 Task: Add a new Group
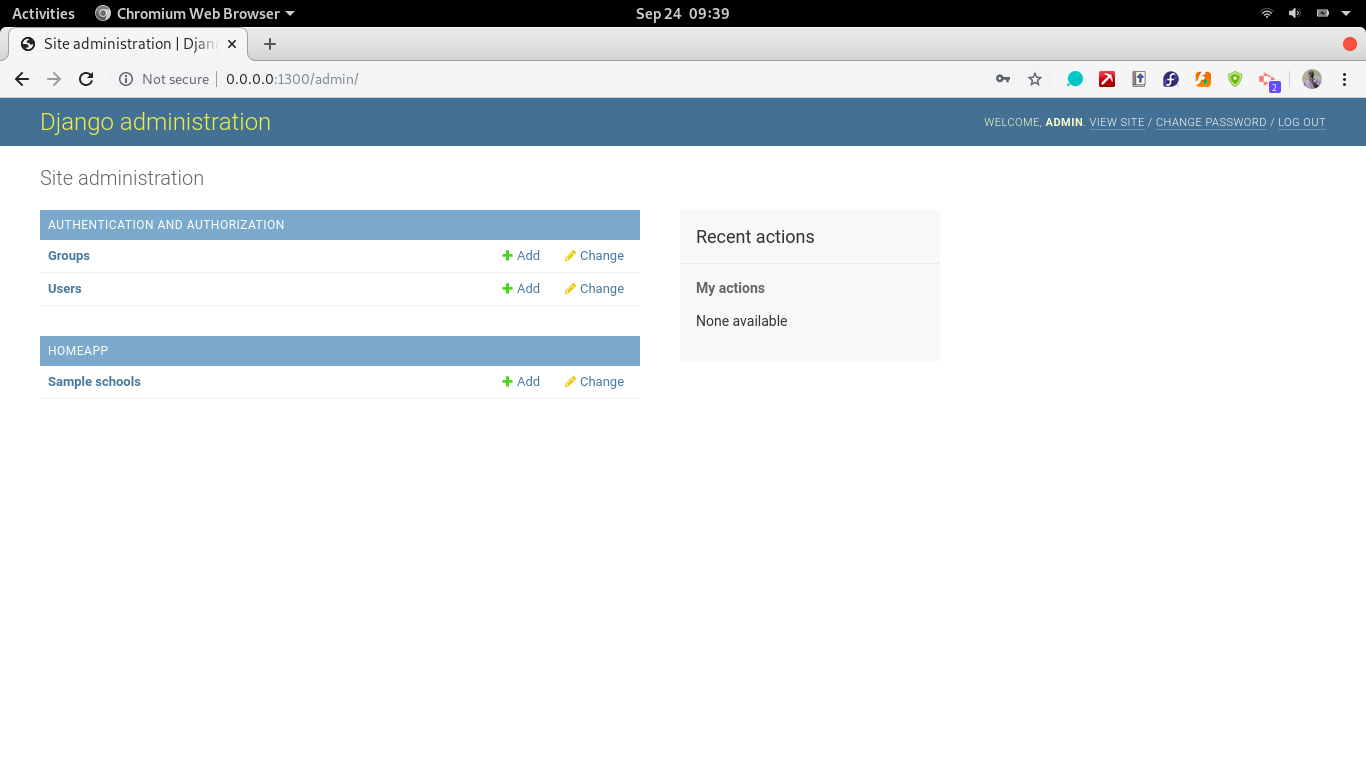(x=521, y=256)
